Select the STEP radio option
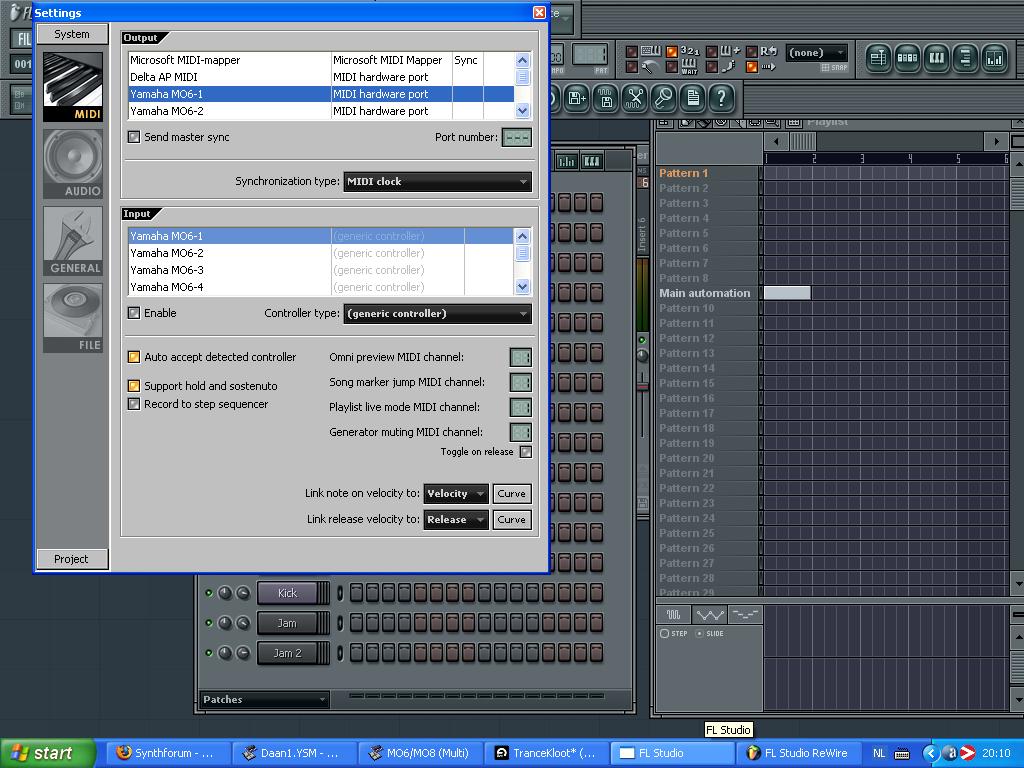This screenshot has width=1024, height=768. pyautogui.click(x=664, y=633)
